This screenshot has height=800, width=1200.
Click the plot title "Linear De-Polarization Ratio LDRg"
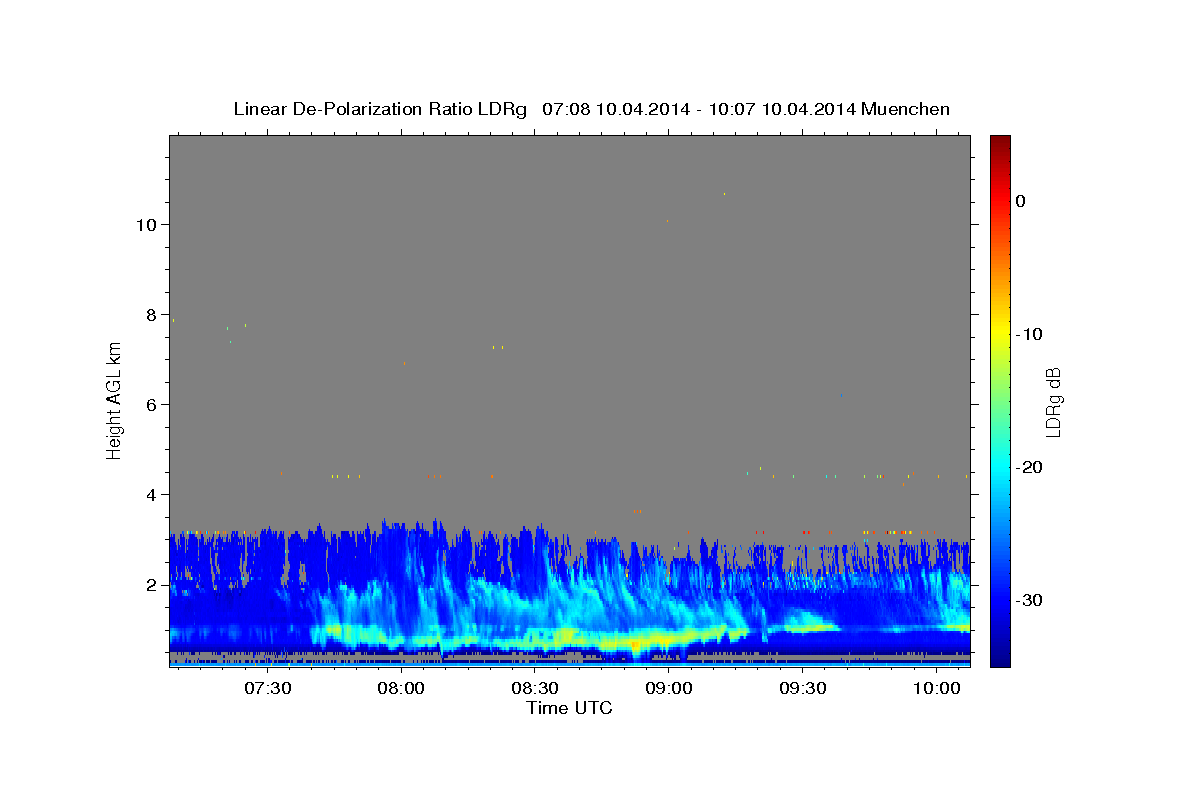pyautogui.click(x=380, y=109)
